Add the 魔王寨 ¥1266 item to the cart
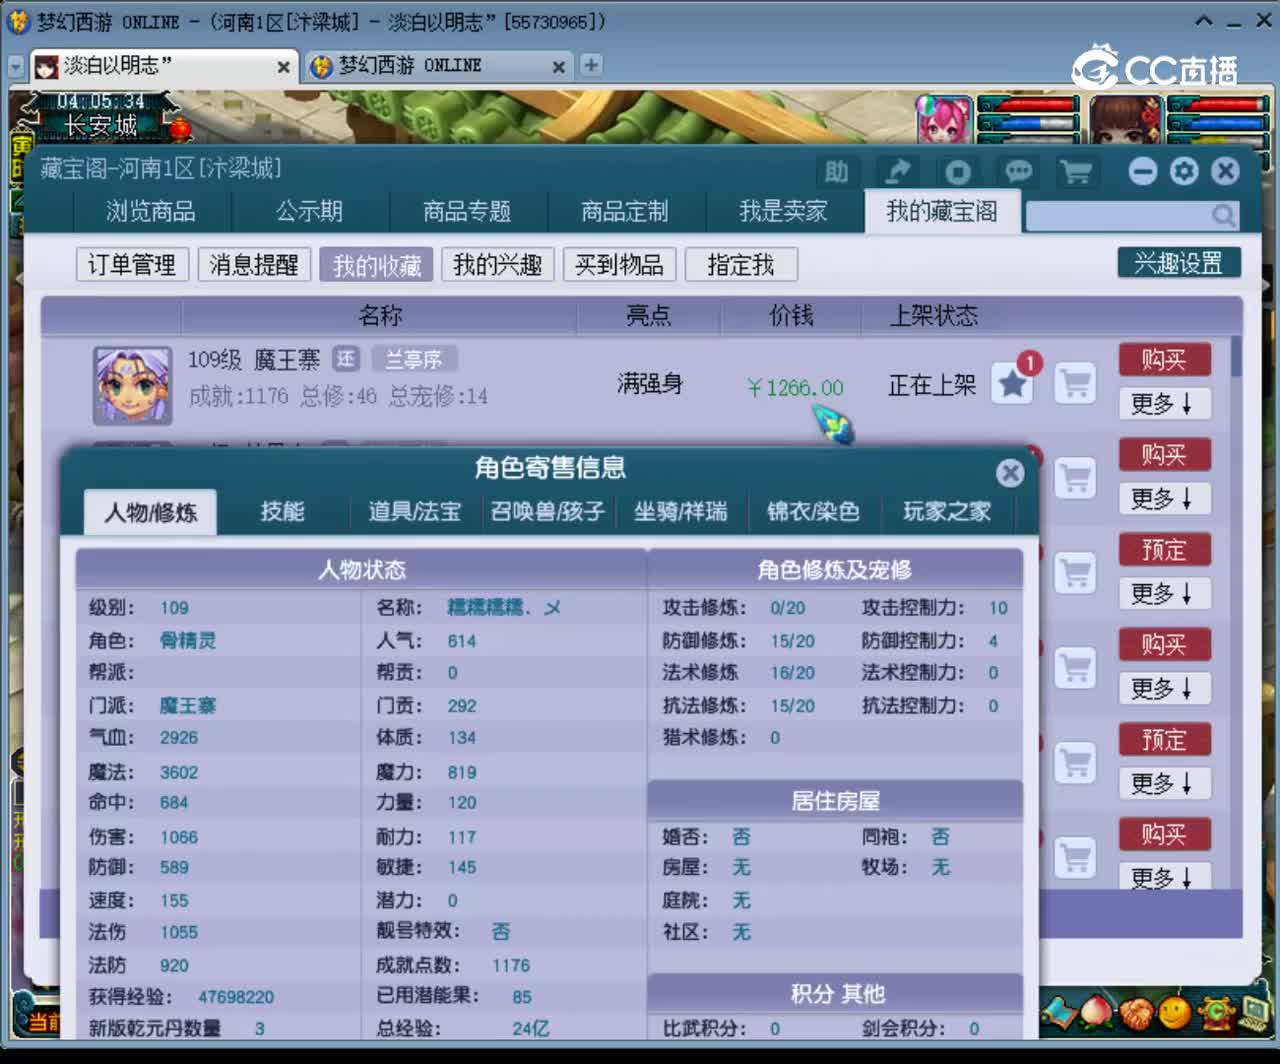Screen dimensions: 1280x1064 pyautogui.click(x=1076, y=383)
